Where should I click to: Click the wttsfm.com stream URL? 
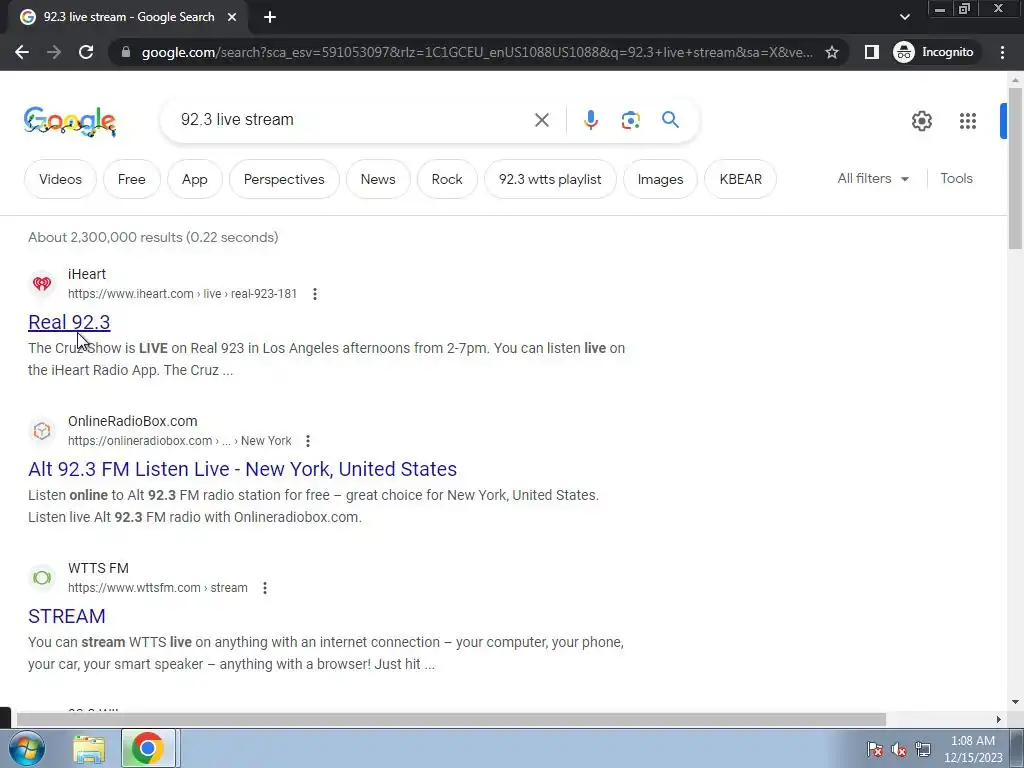pyautogui.click(x=157, y=588)
